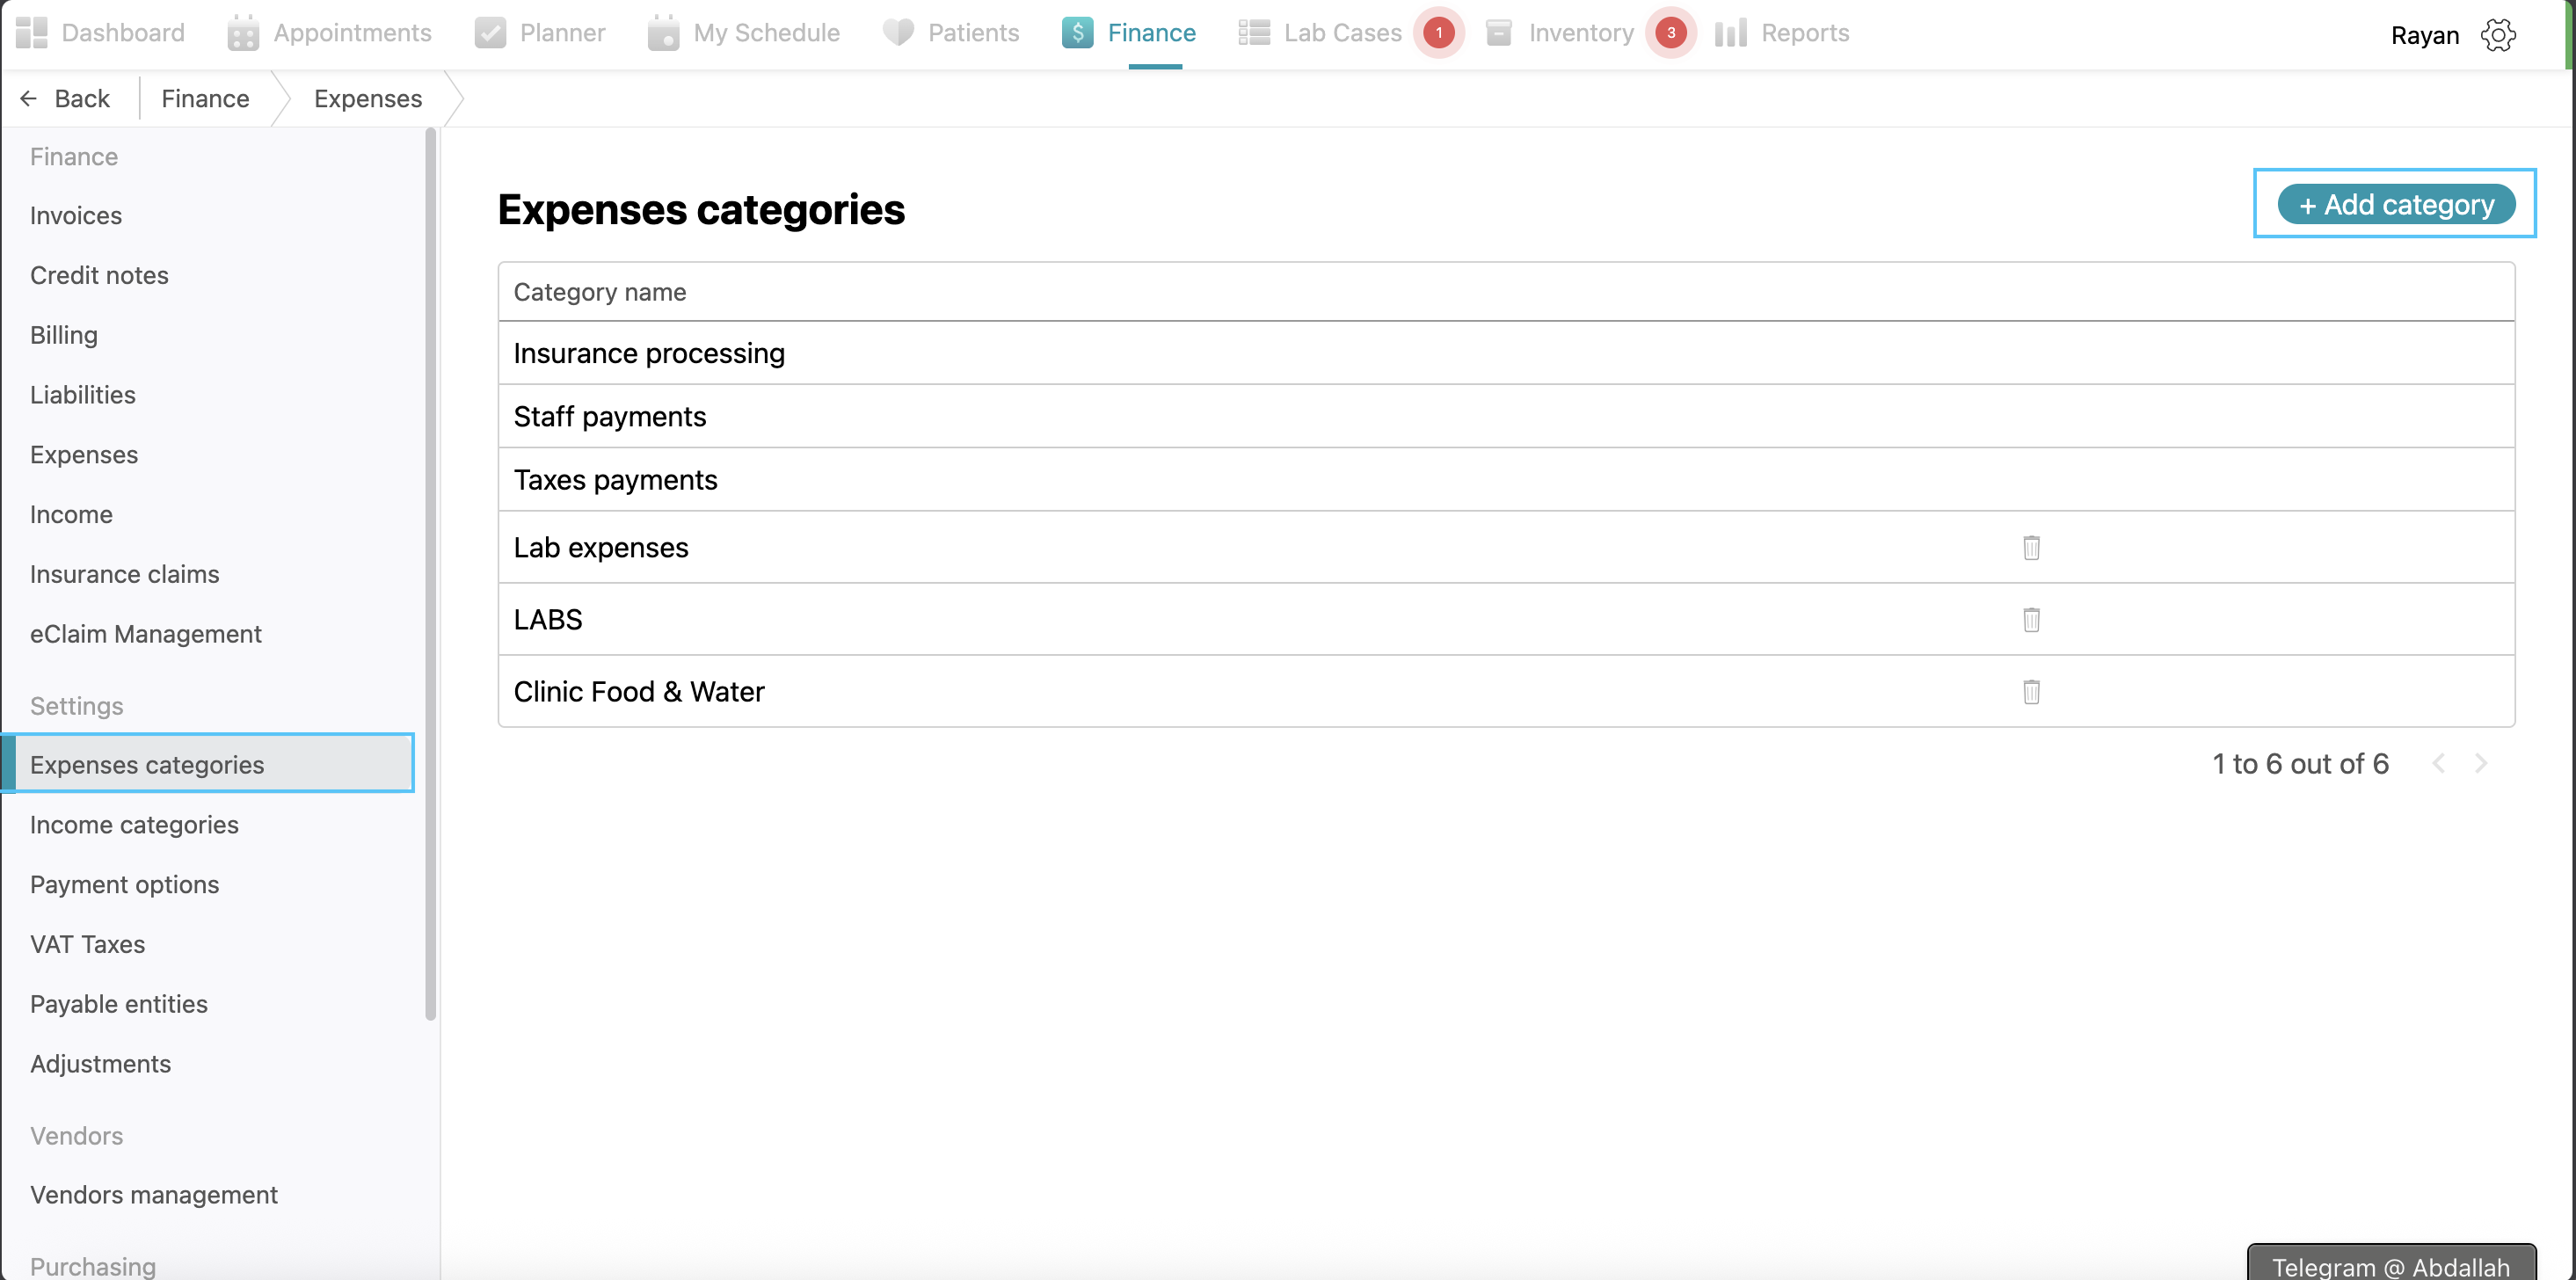The width and height of the screenshot is (2576, 1280).
Task: Open Lab Cases notification badge
Action: (x=1438, y=33)
